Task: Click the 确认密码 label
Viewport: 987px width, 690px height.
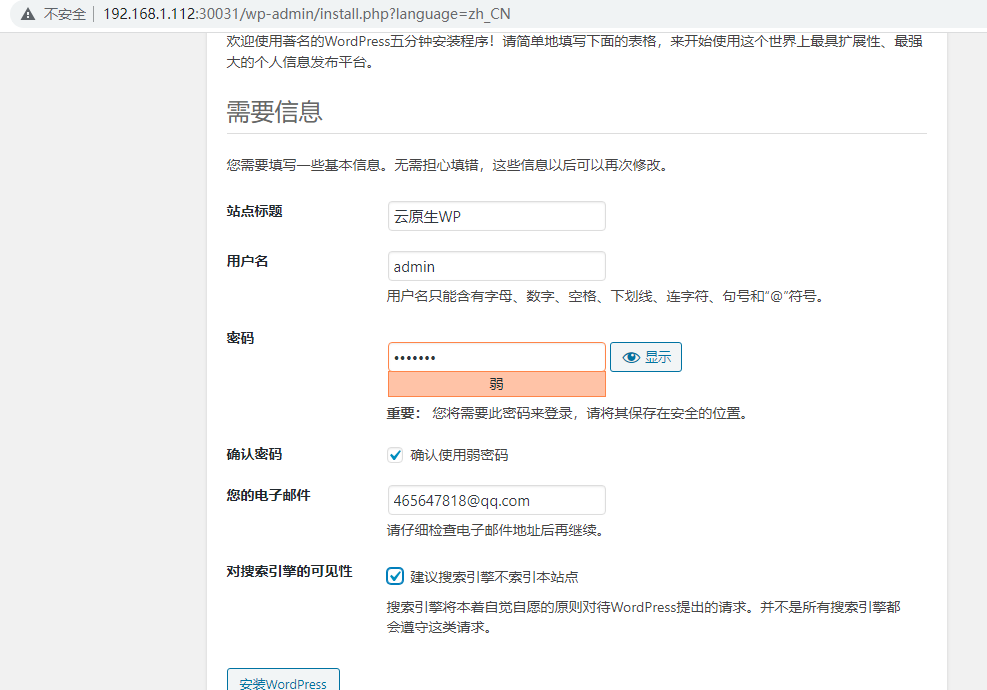Action: click(254, 454)
